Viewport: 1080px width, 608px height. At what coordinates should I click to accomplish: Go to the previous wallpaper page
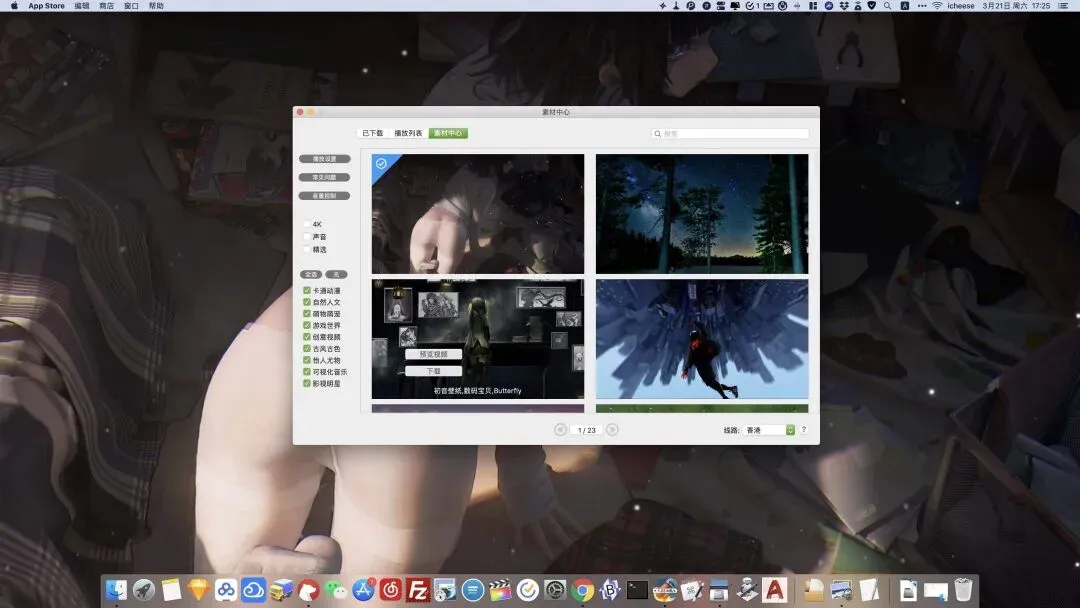pos(560,430)
